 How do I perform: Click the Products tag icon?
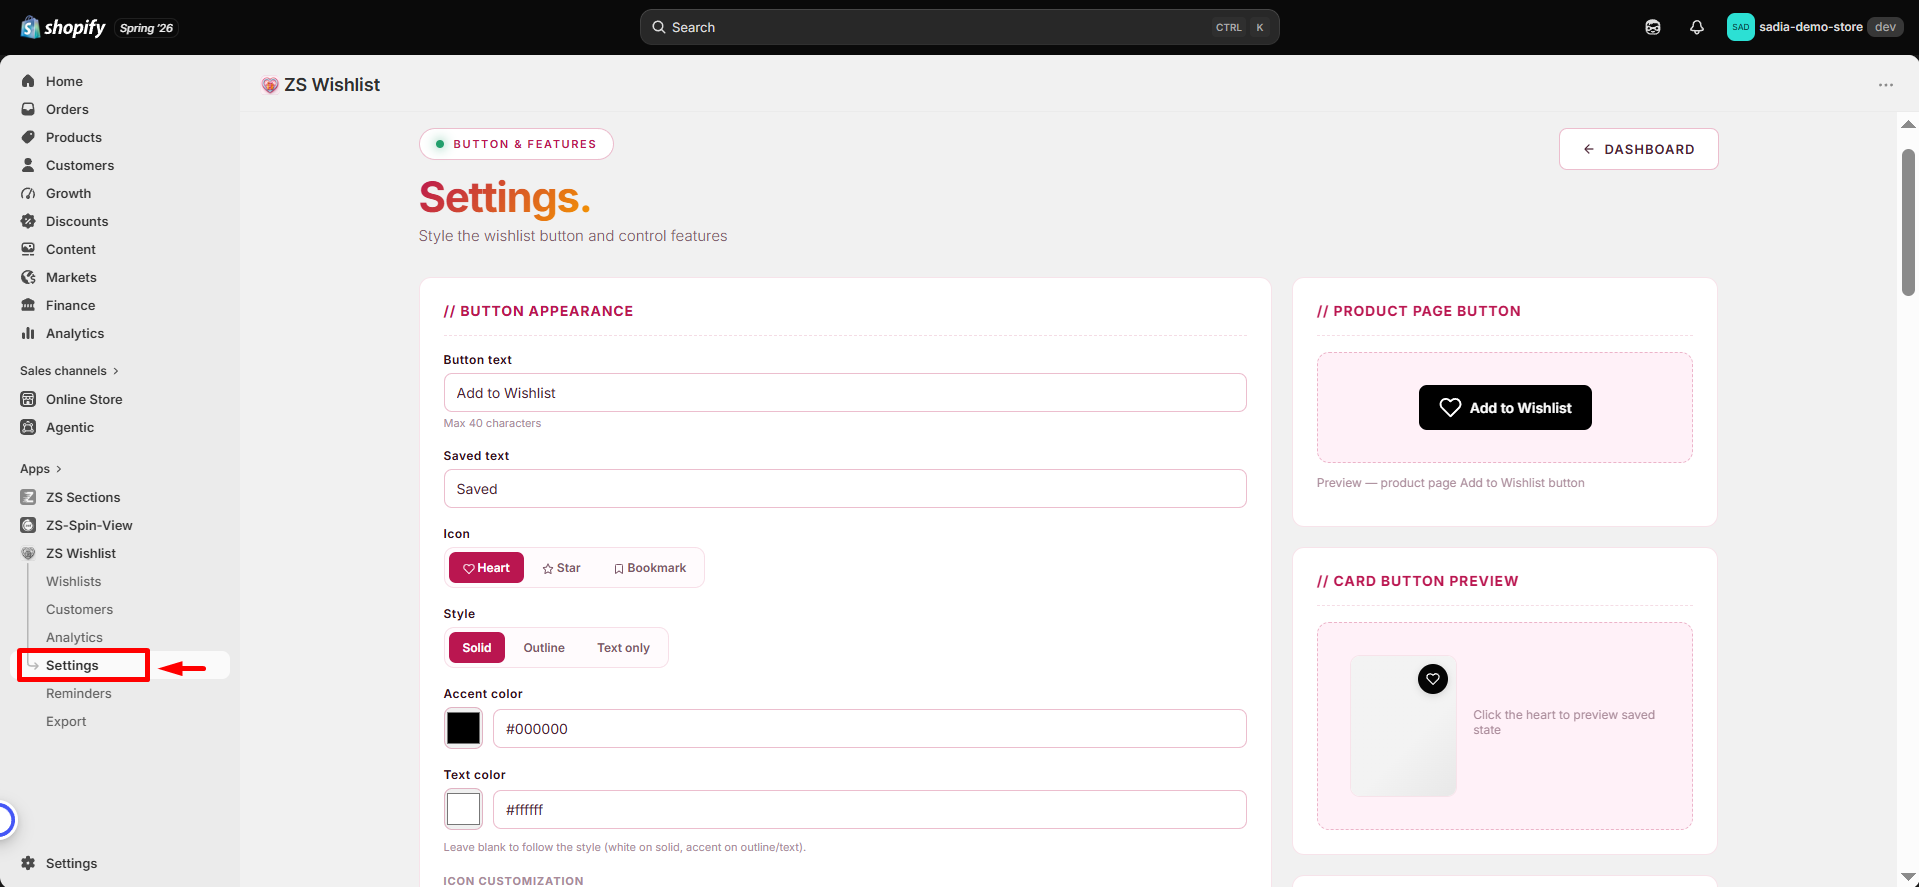coord(28,137)
